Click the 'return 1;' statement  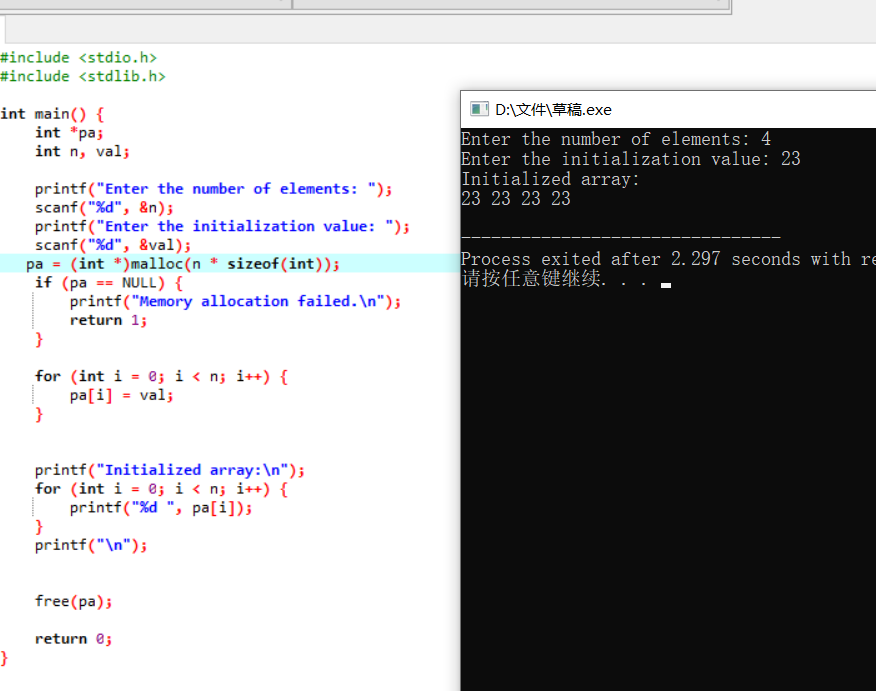click(x=108, y=320)
